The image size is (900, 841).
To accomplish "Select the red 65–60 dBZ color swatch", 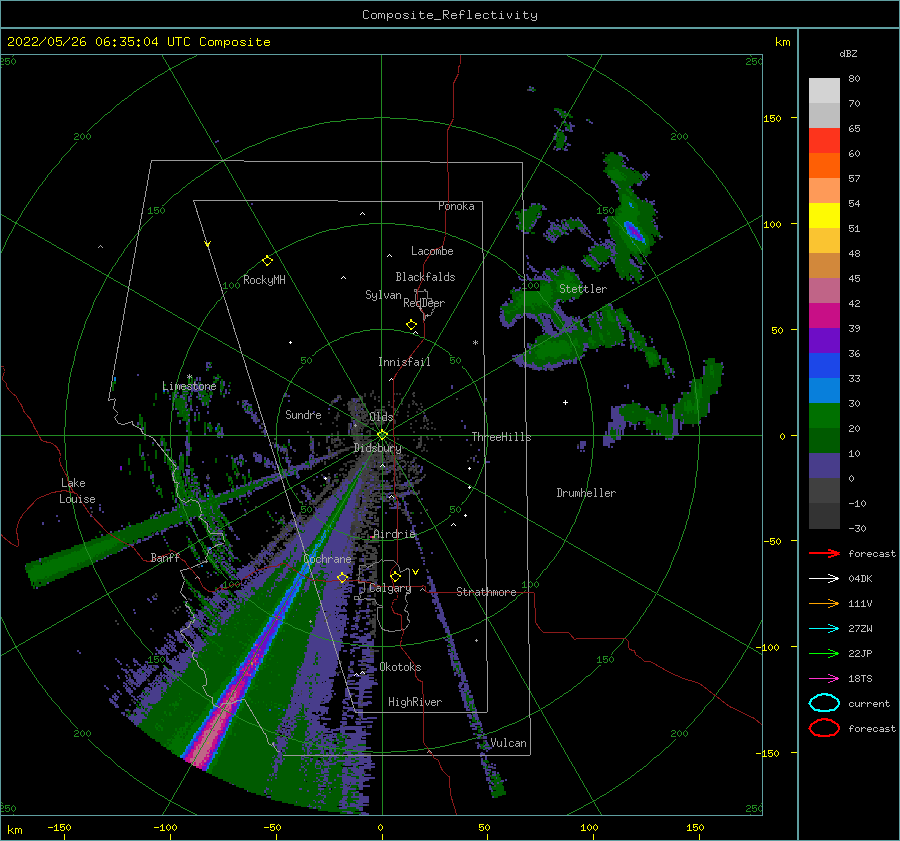I will [x=824, y=141].
